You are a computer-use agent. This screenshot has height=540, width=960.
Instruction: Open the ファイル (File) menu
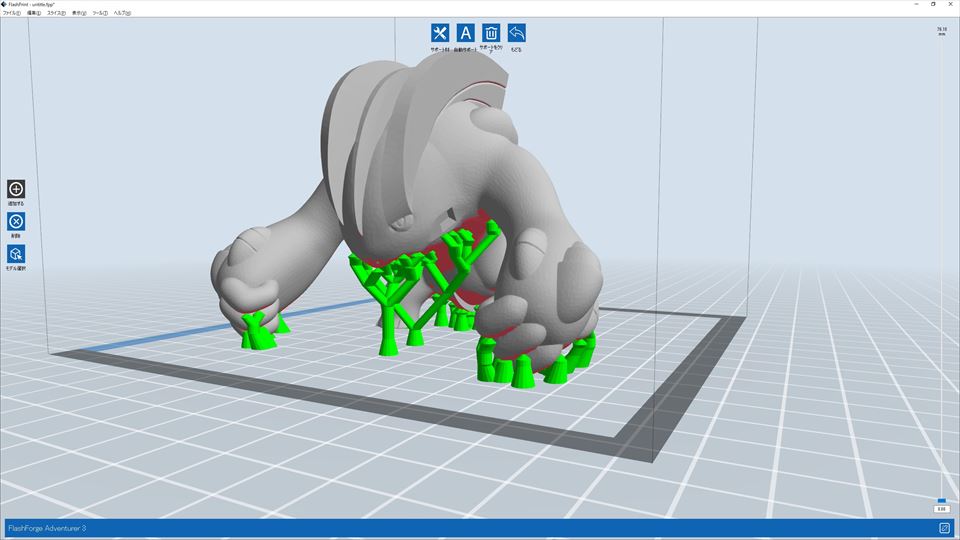[12, 13]
